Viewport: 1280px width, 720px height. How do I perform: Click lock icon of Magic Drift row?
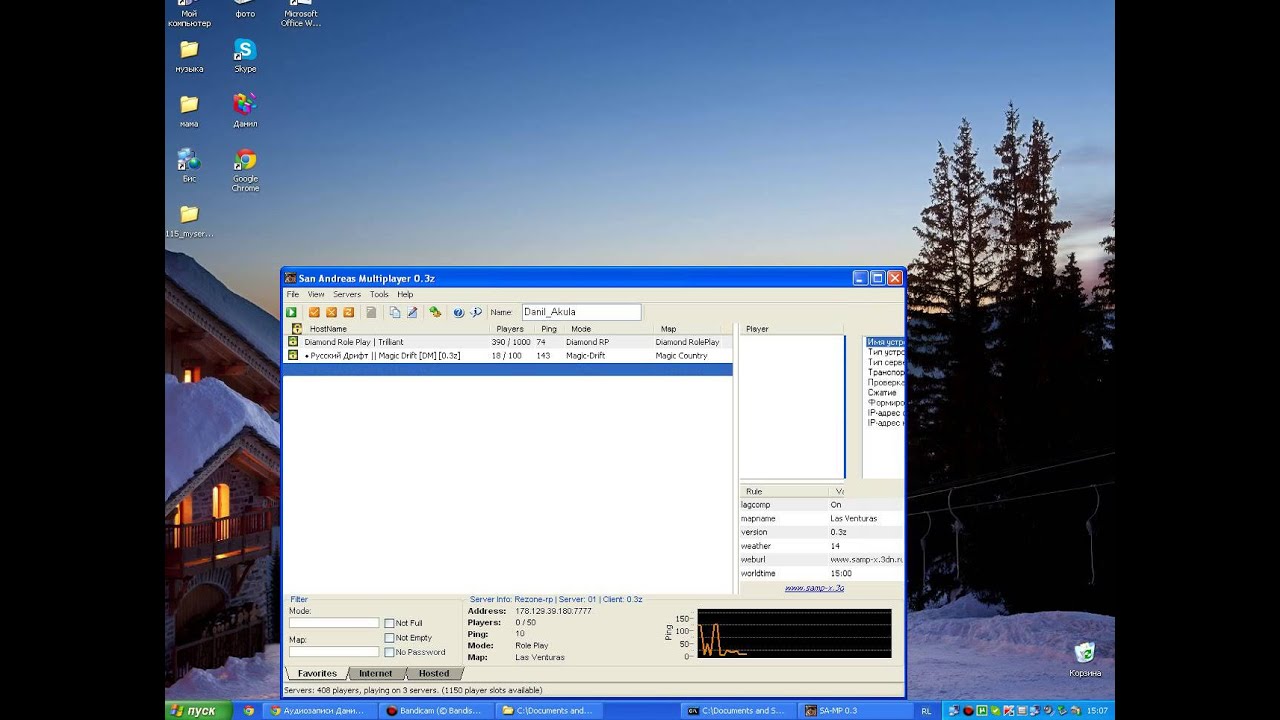[293, 355]
